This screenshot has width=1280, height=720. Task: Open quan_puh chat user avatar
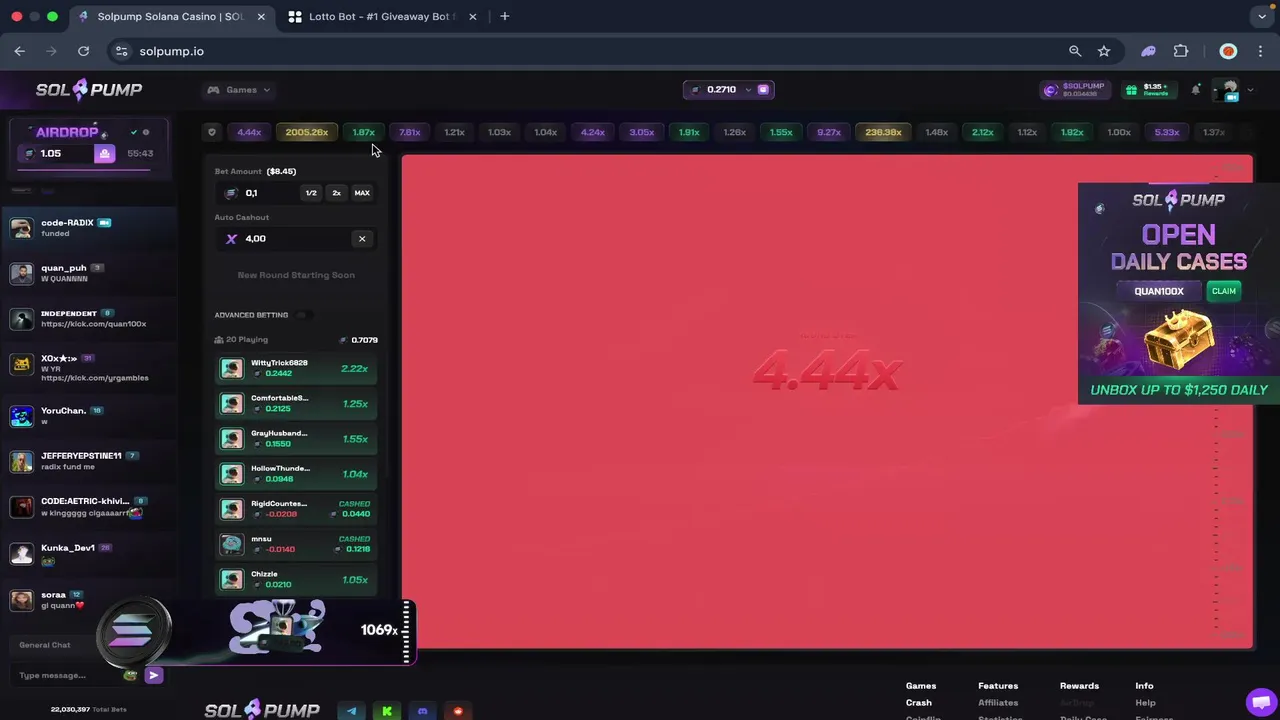(x=21, y=273)
